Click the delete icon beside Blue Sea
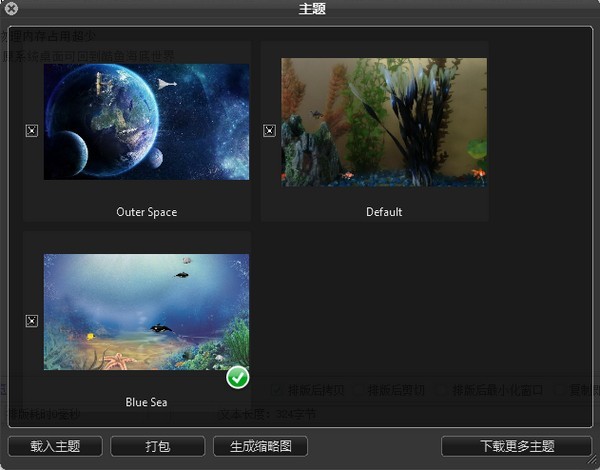600x470 pixels. click(x=32, y=321)
